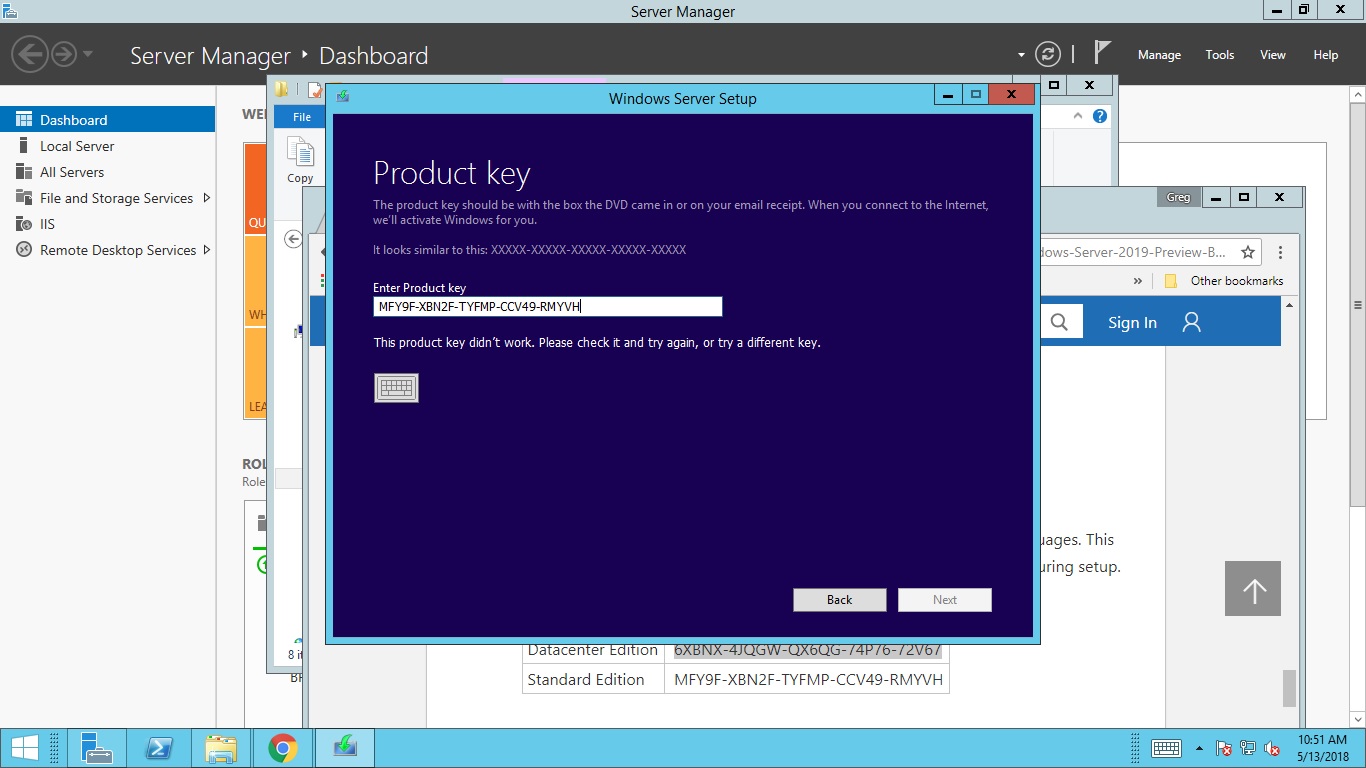Show hidden icons in the system tray

[1197, 747]
